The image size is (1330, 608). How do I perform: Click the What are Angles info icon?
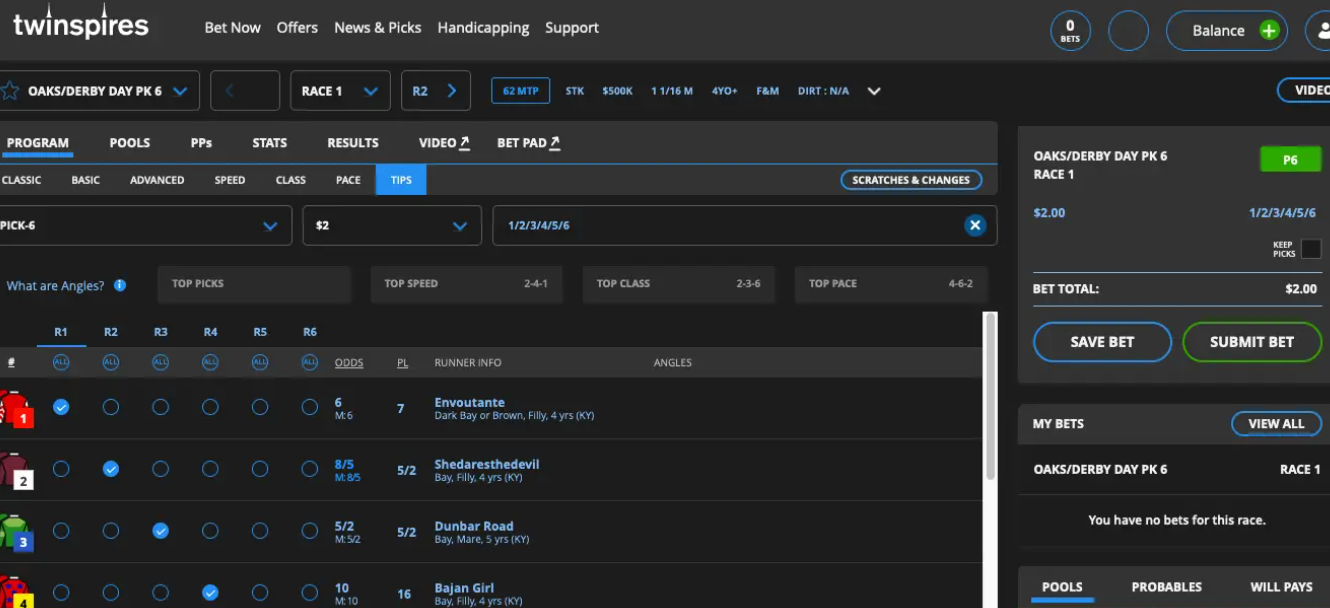(x=120, y=285)
